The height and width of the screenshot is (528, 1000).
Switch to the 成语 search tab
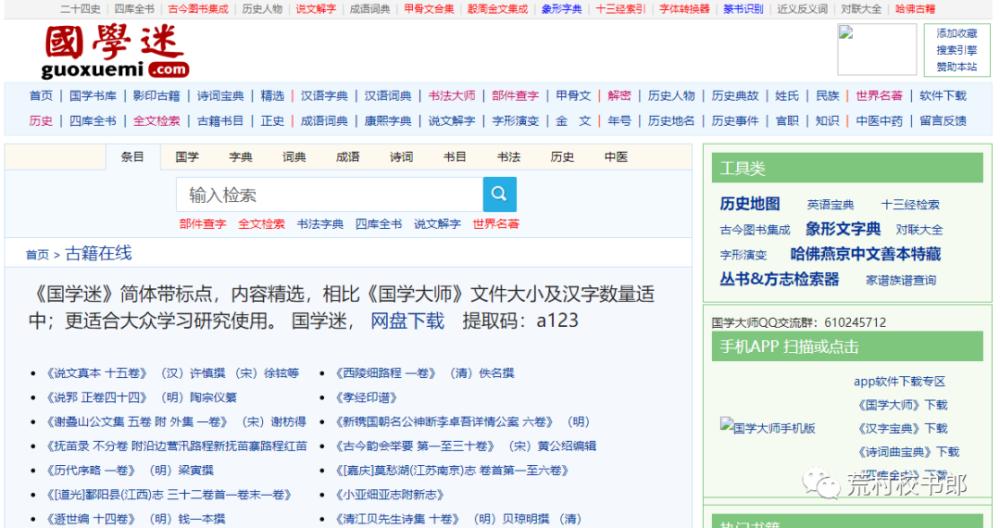coord(348,157)
